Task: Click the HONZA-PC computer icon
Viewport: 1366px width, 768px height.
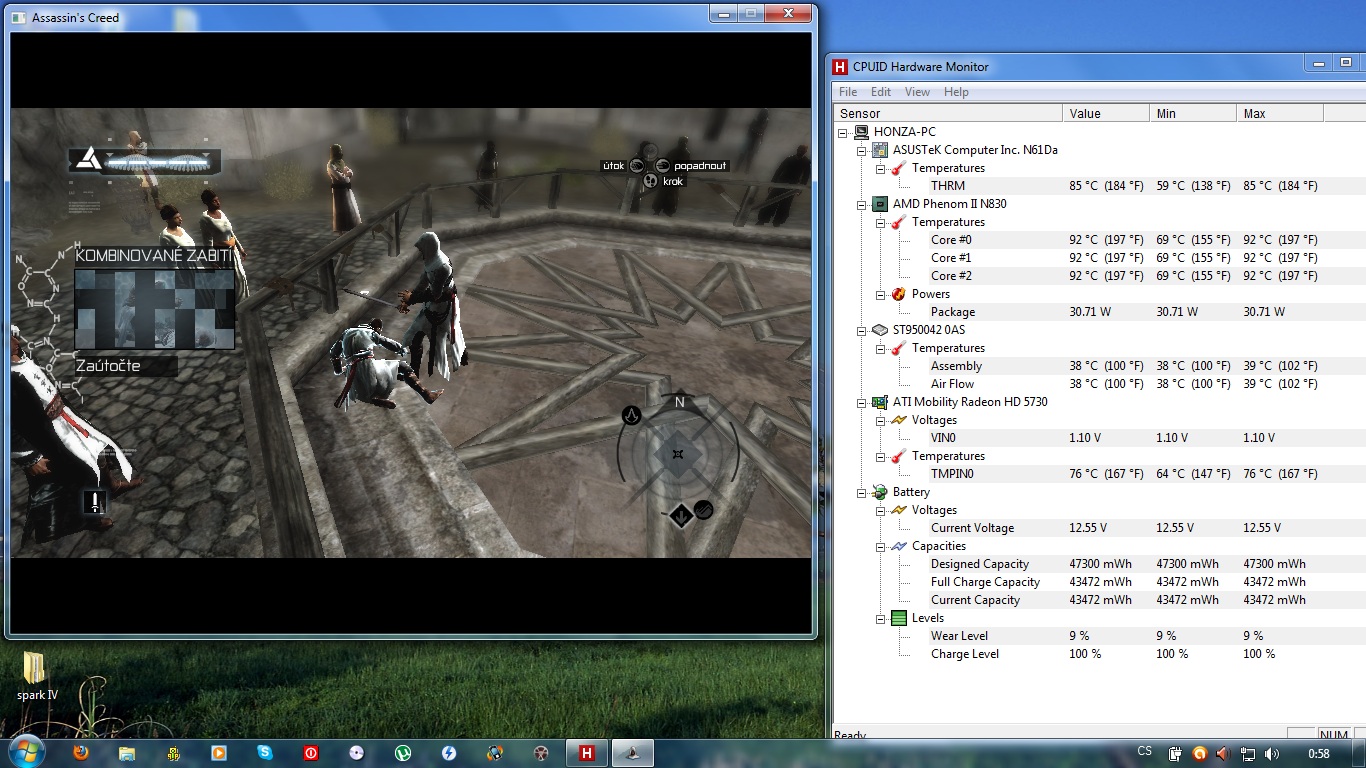Action: [861, 132]
